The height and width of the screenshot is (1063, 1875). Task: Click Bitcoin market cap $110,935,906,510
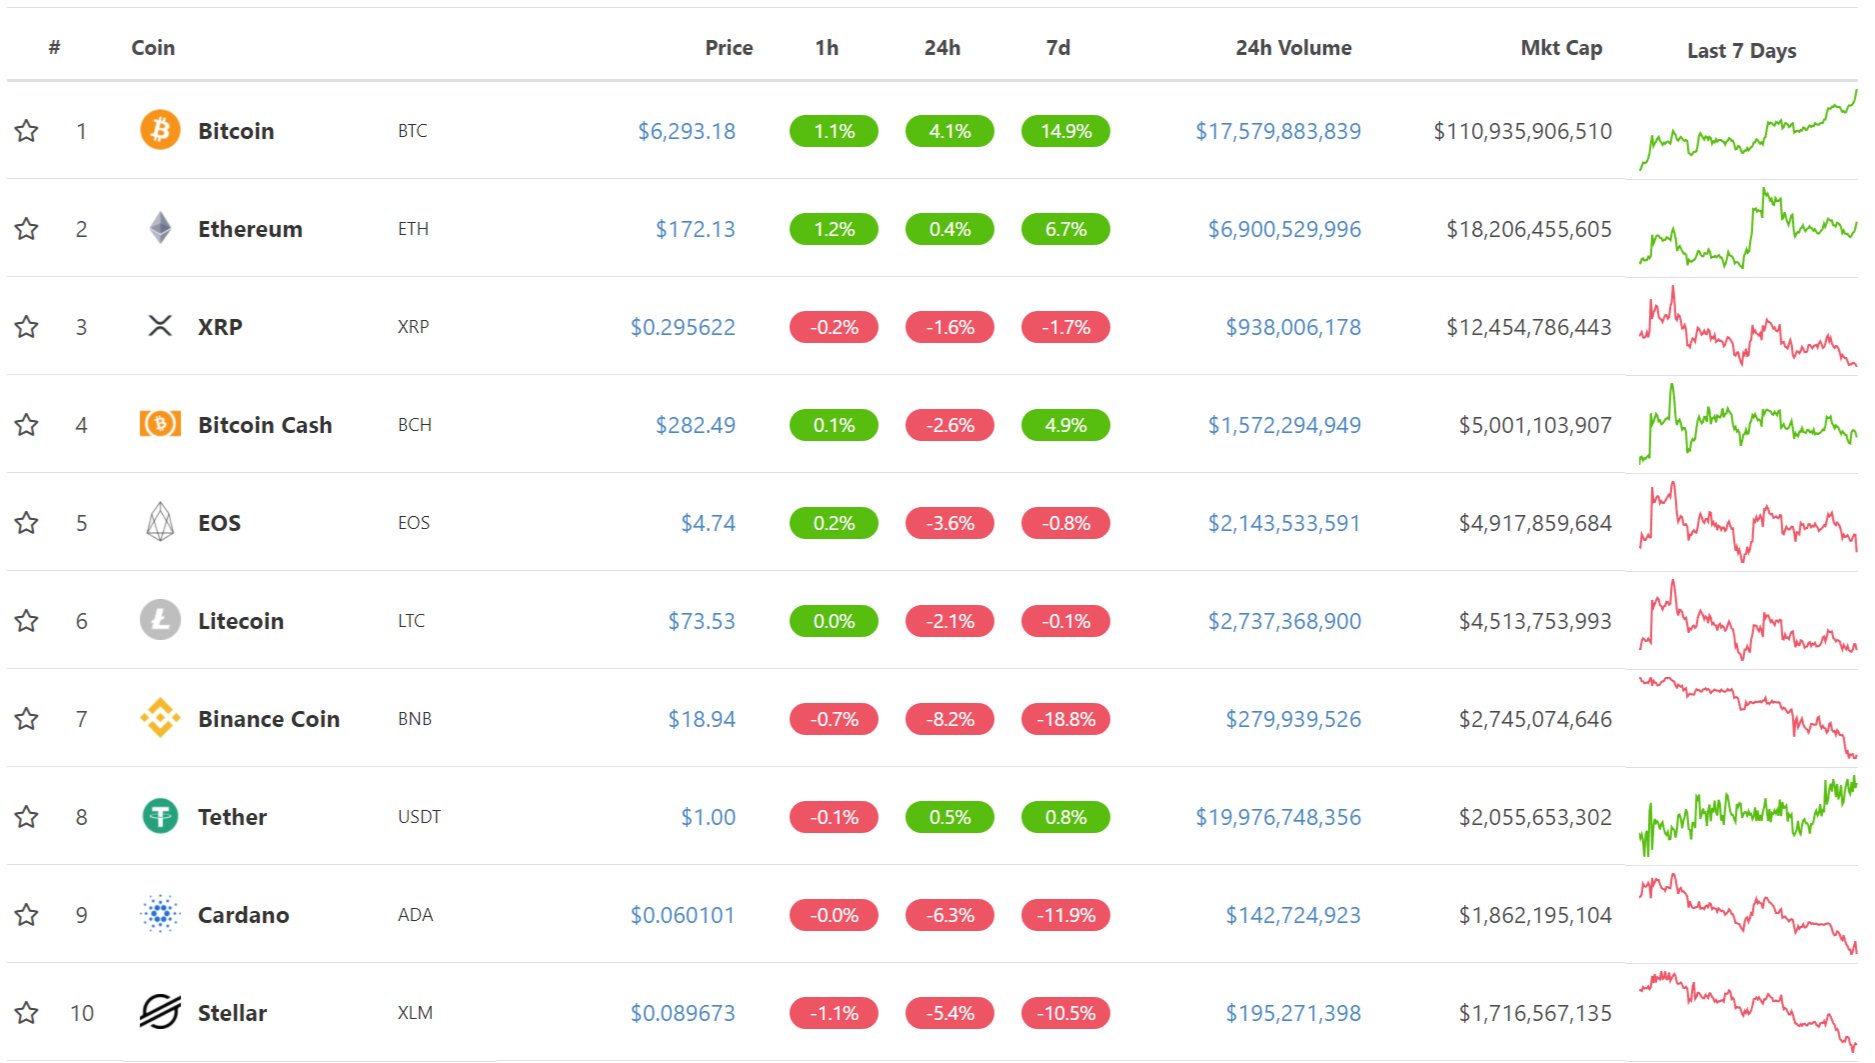click(1522, 130)
